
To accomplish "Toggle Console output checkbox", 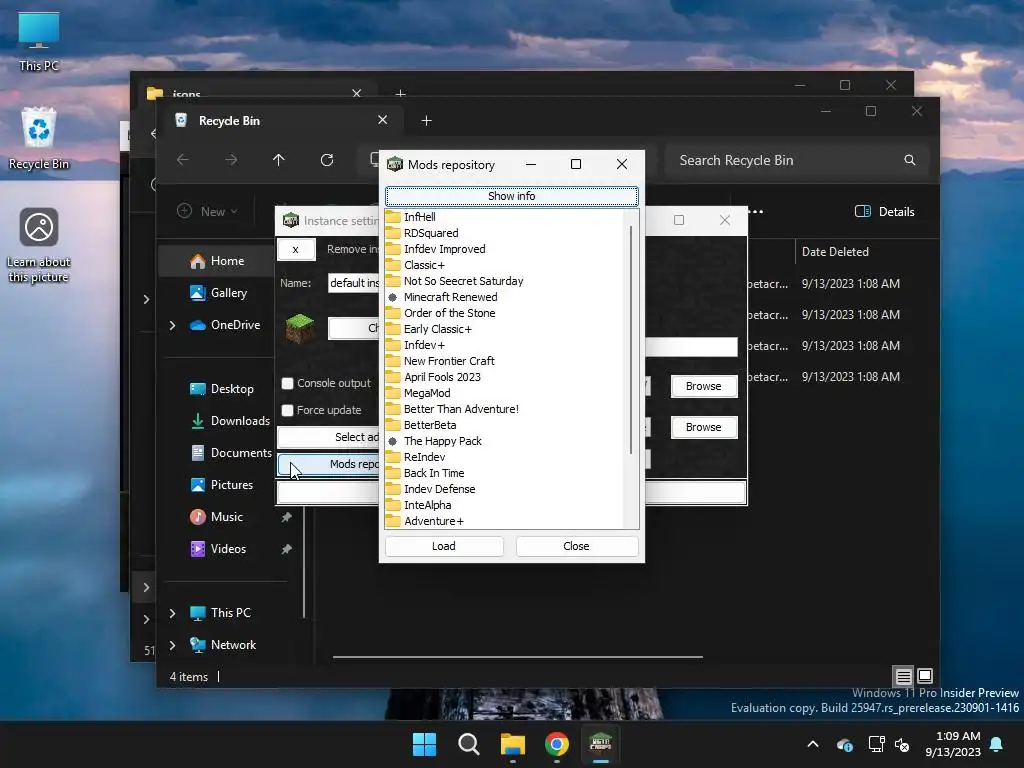I will pyautogui.click(x=287, y=383).
